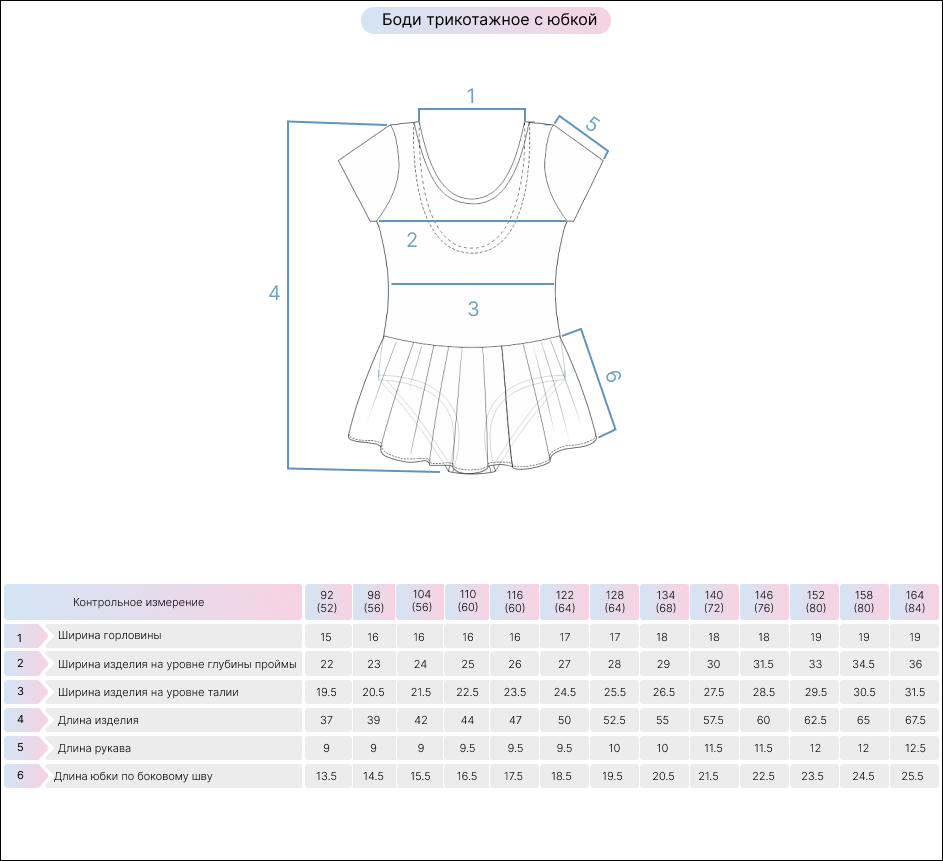
Task: Click the "Длина юбки по боковому шву" label
Action: point(133,776)
